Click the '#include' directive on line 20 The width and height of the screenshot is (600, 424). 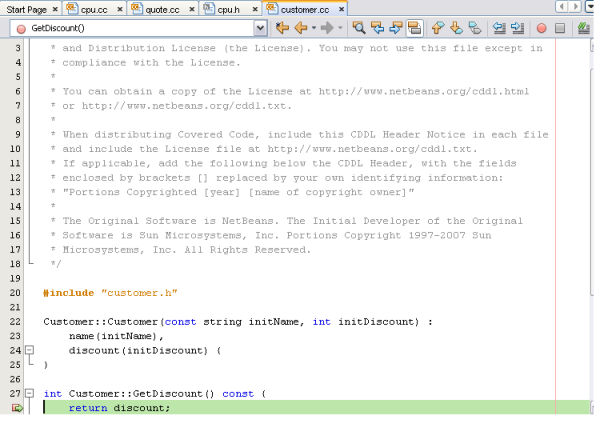pyautogui.click(x=68, y=293)
